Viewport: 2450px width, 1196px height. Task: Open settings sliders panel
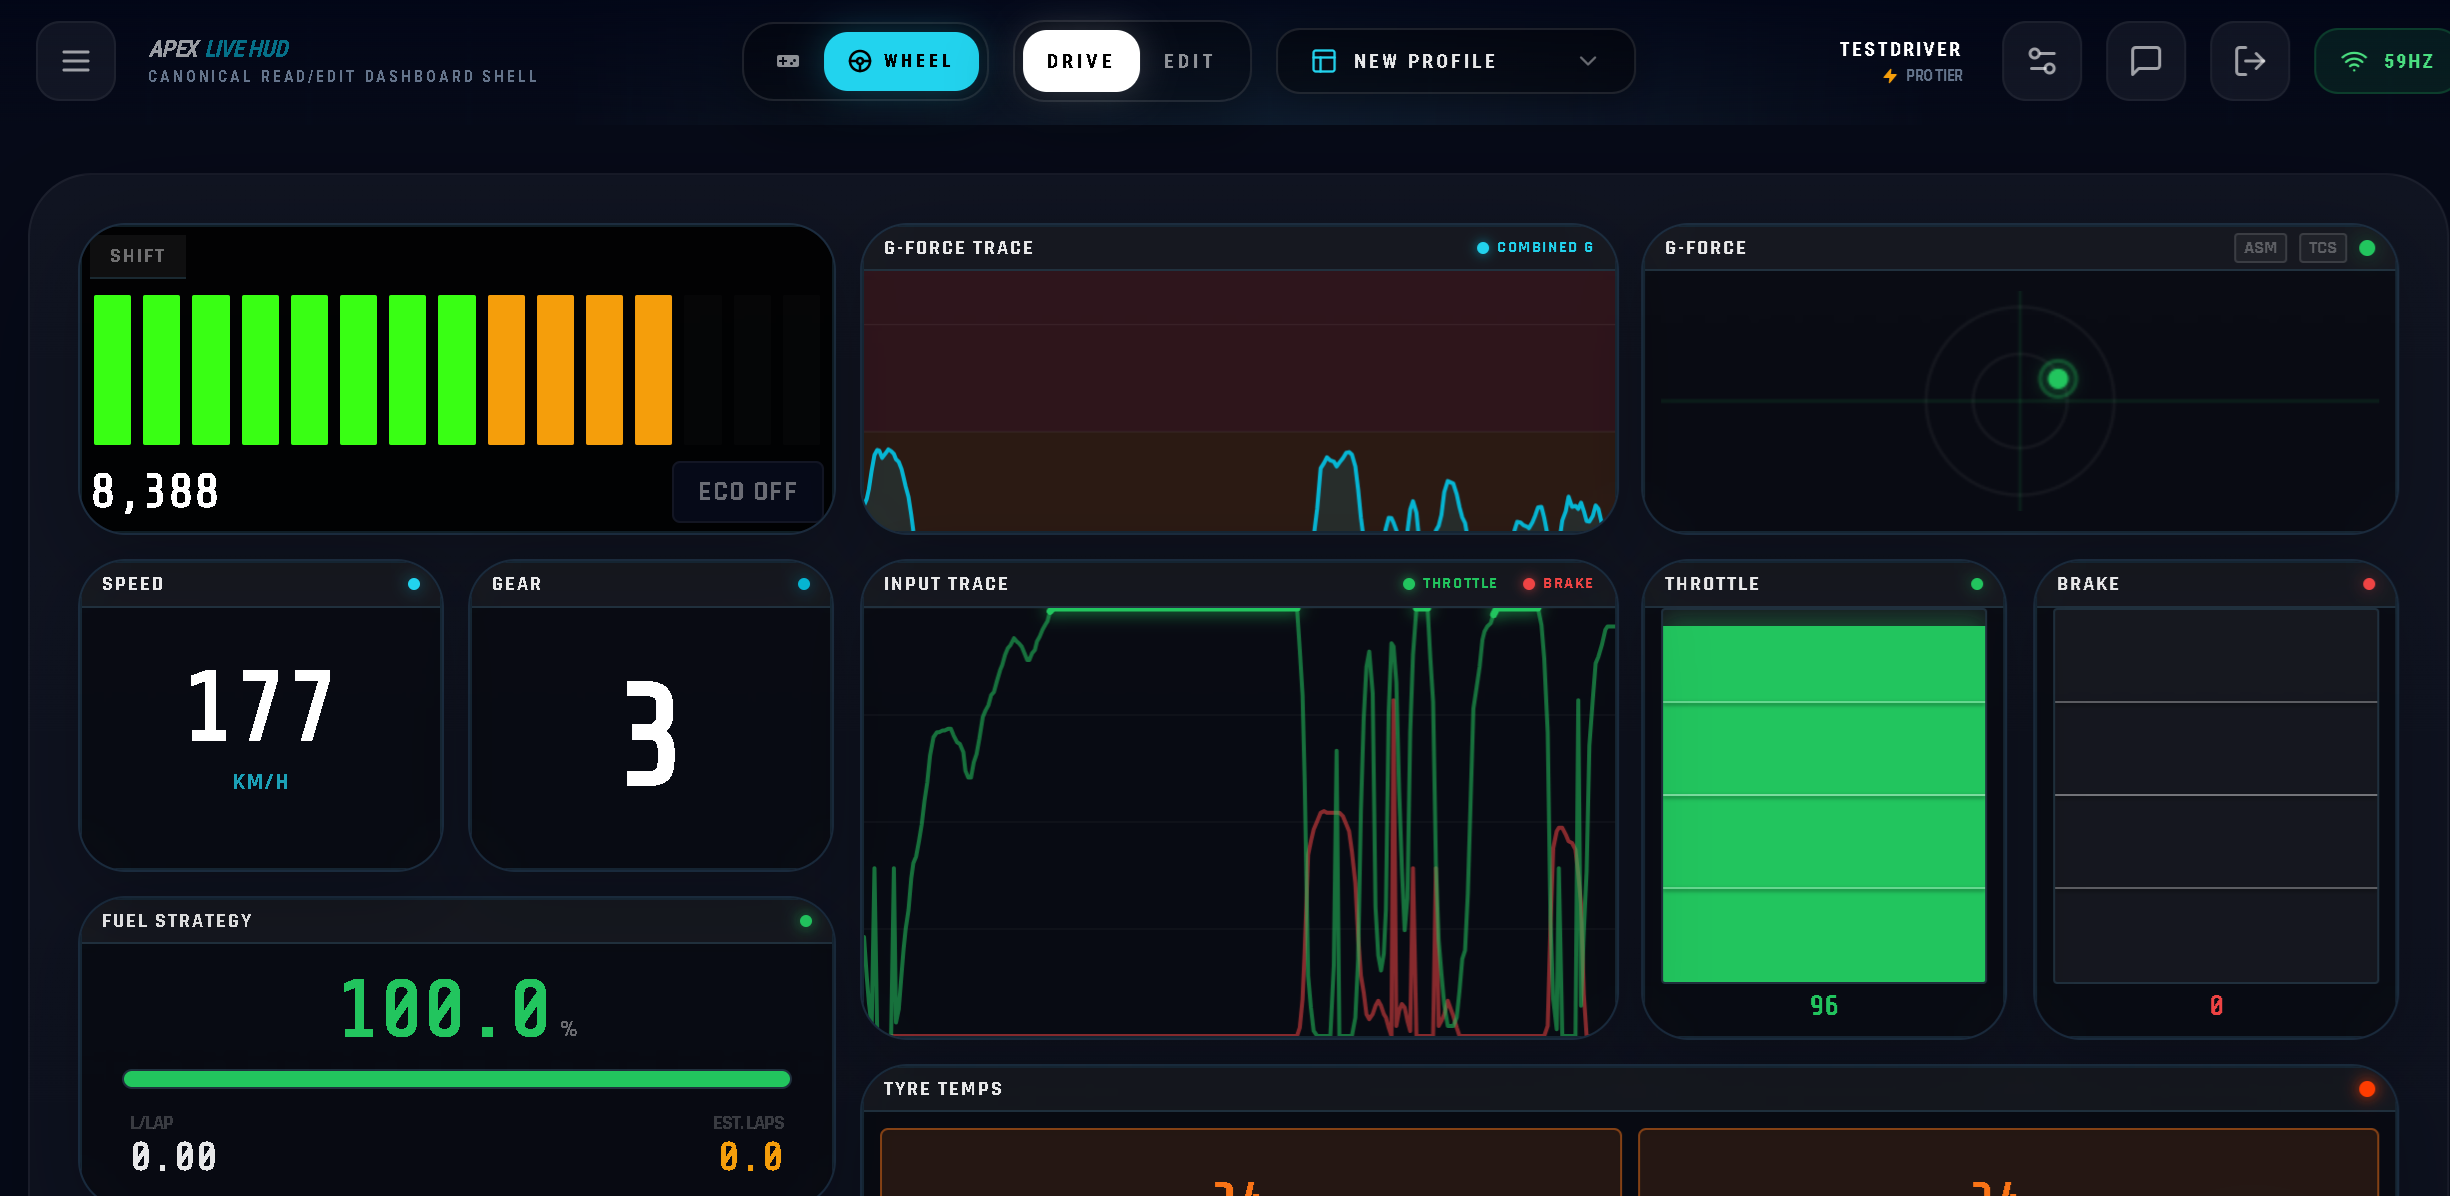coord(2042,61)
